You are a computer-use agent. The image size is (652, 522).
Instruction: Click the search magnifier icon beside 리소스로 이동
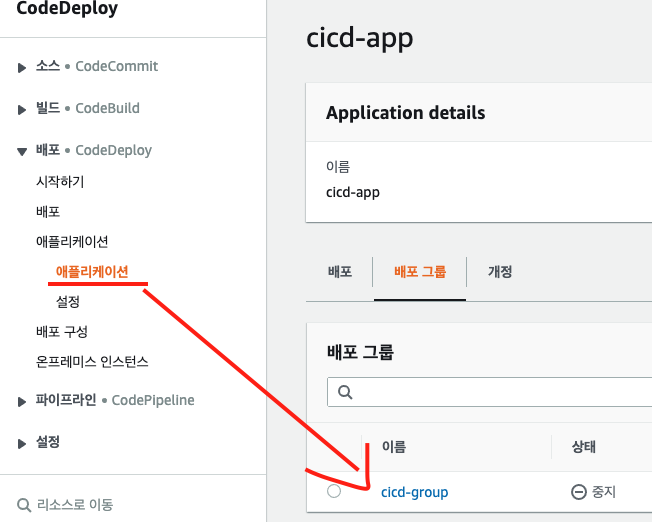click(x=24, y=505)
